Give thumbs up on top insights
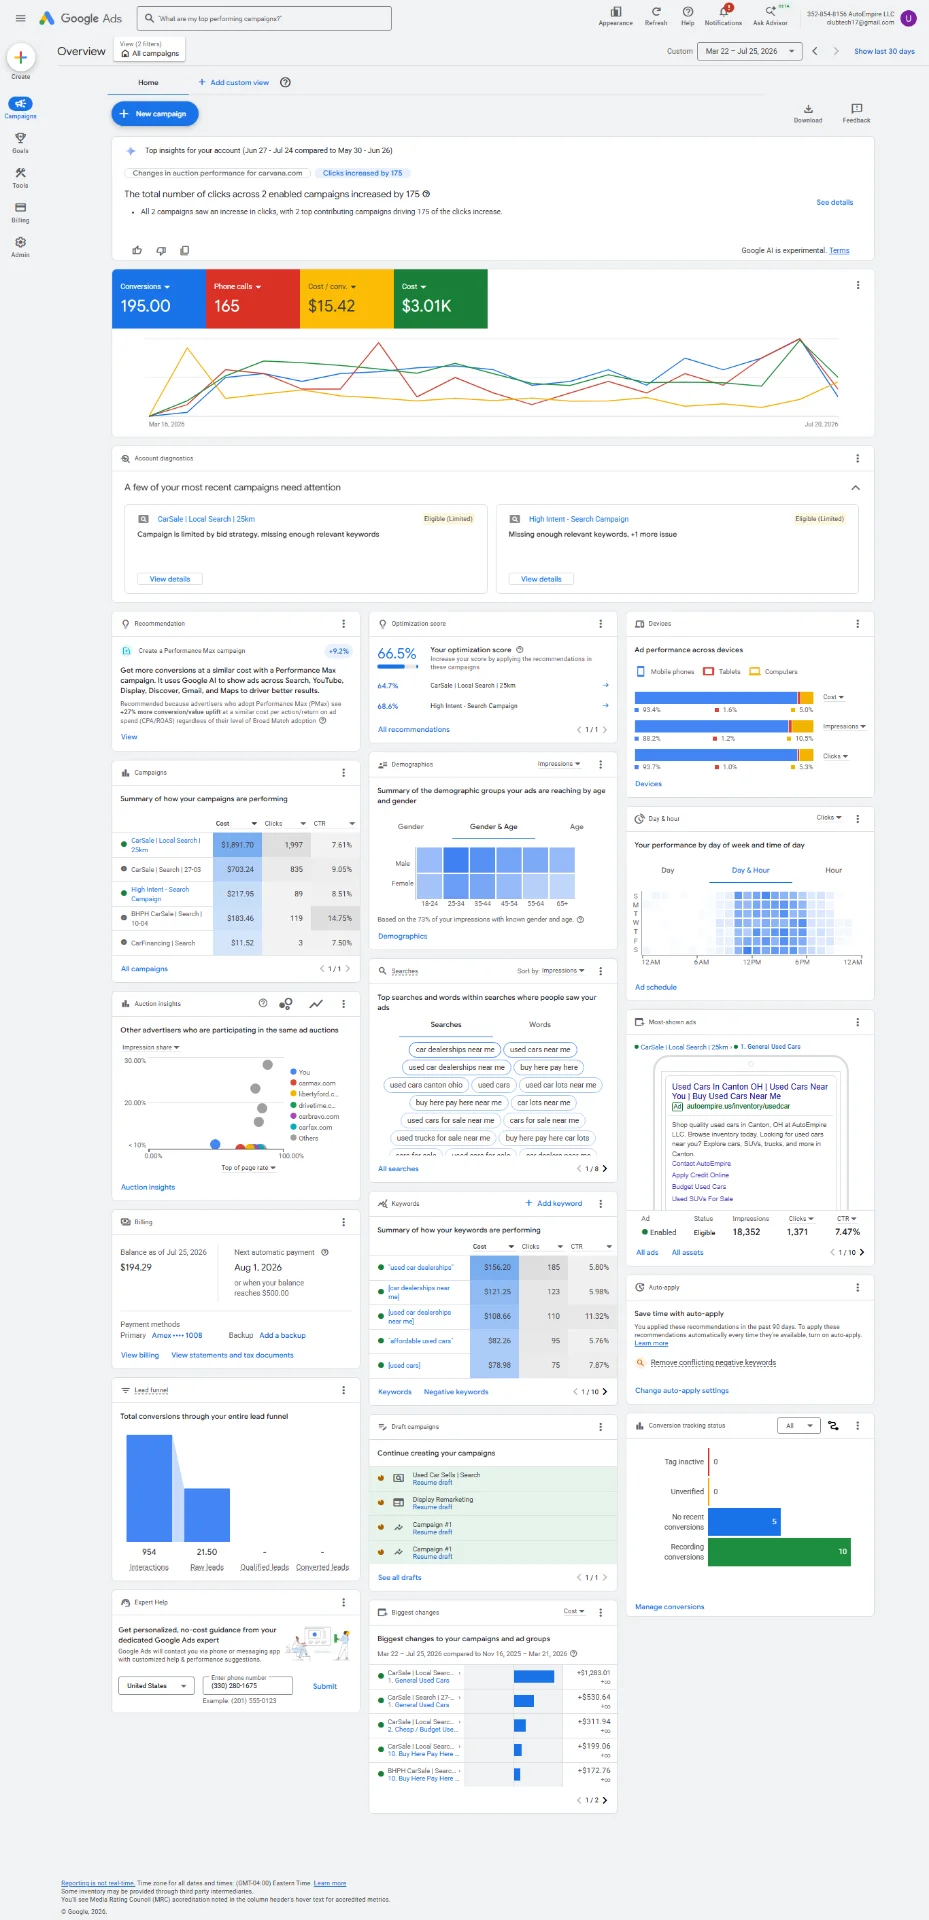929x1920 pixels. click(x=137, y=250)
